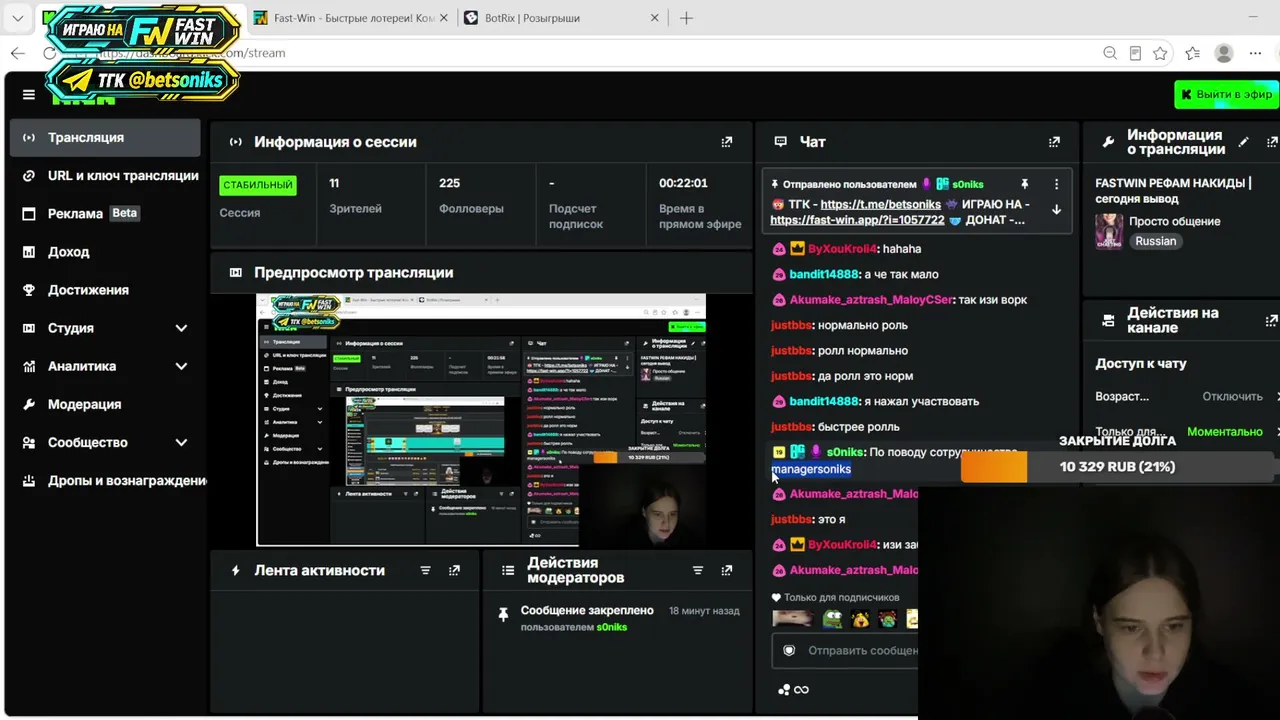This screenshot has height=720, width=1280.
Task: Click the 00:22:01 live time value
Action: point(683,183)
